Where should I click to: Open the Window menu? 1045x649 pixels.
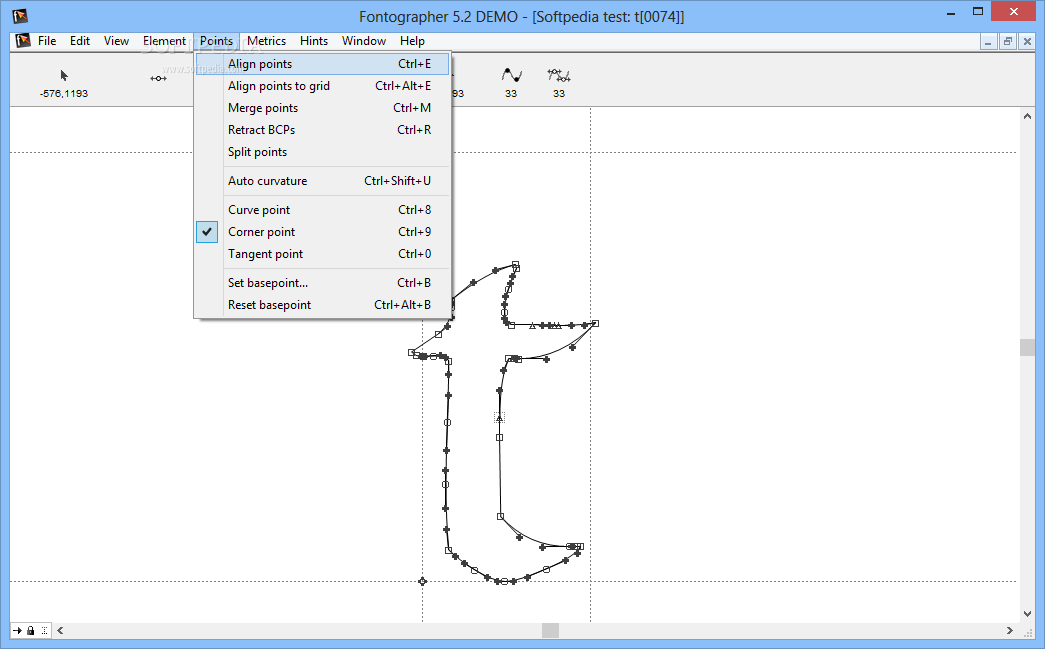tap(364, 41)
